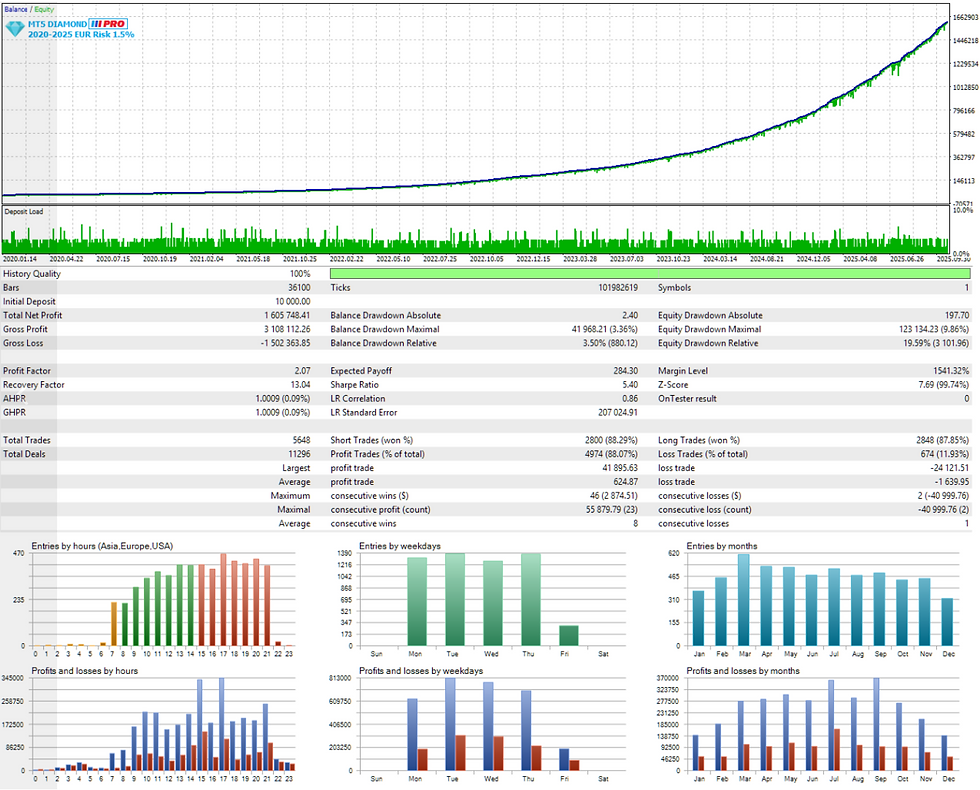980x790 pixels.
Task: Select the Balance legend label
Action: point(16,9)
